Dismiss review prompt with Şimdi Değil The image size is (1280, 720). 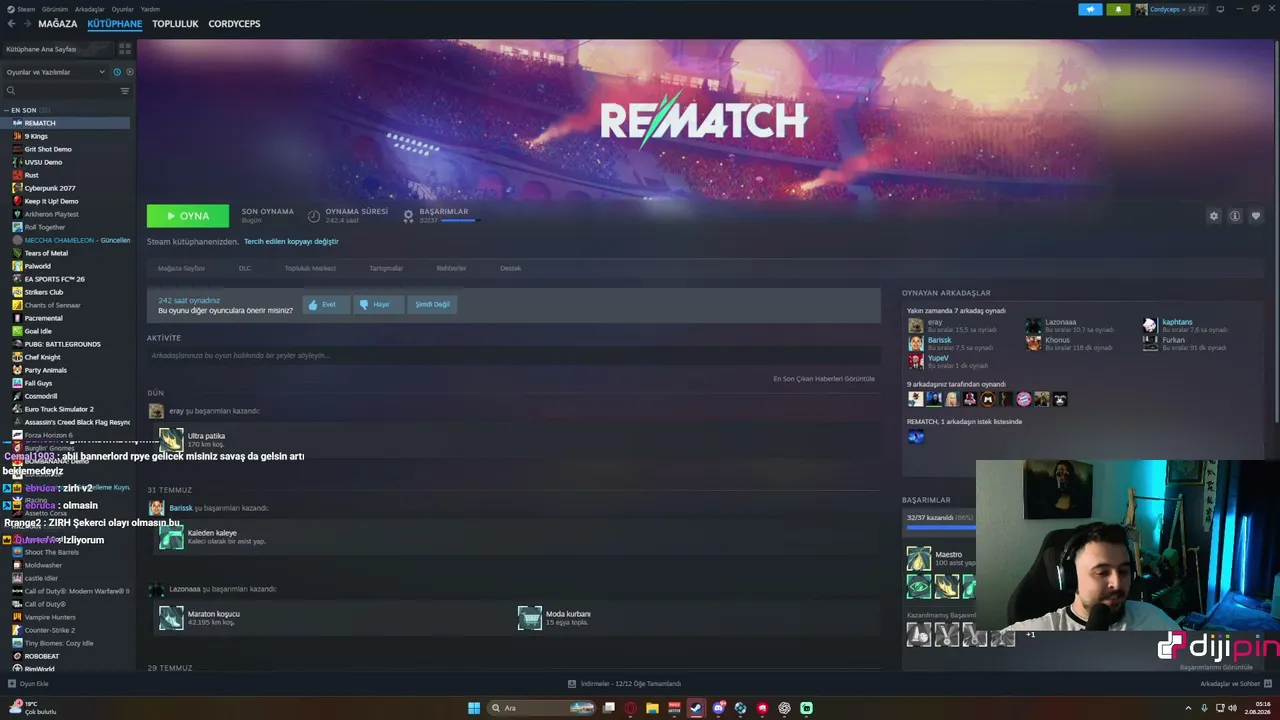click(432, 304)
